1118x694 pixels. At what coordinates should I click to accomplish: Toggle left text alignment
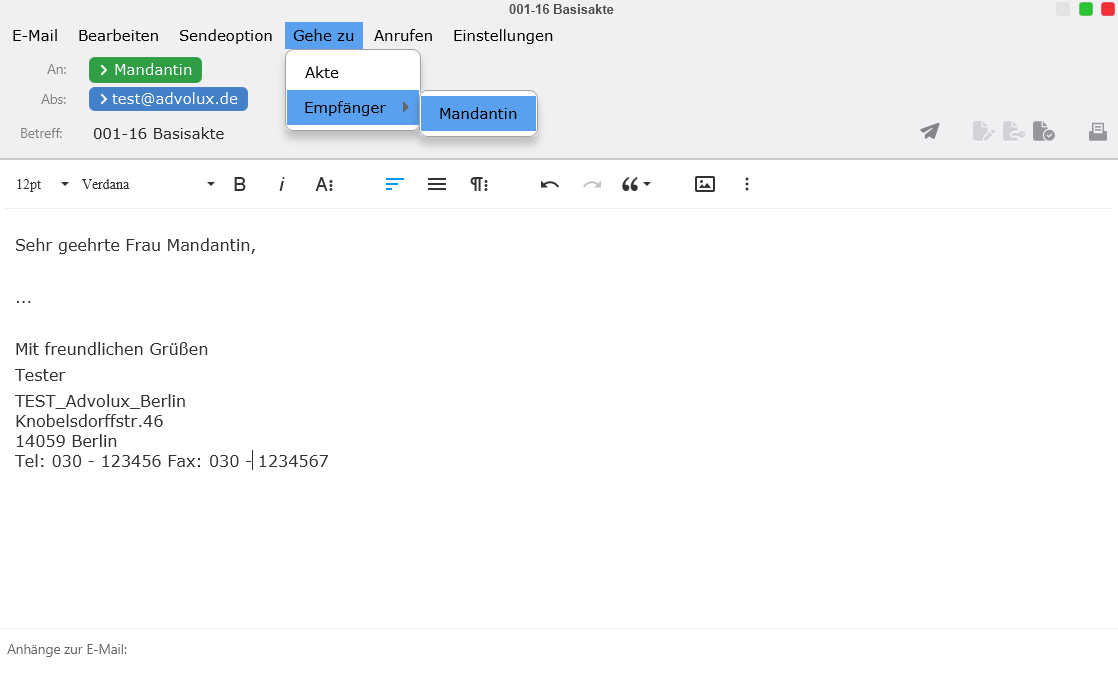pyautogui.click(x=394, y=184)
